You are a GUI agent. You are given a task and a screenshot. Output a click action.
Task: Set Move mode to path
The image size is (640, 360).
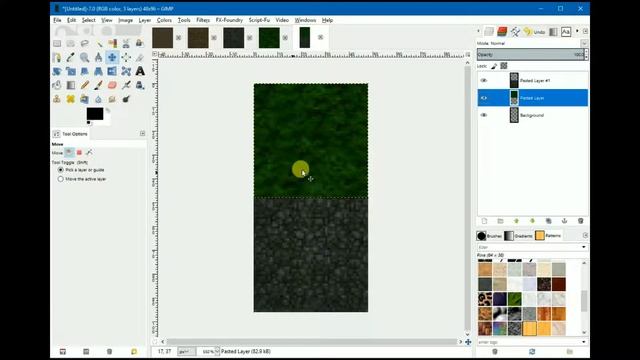pos(89,153)
